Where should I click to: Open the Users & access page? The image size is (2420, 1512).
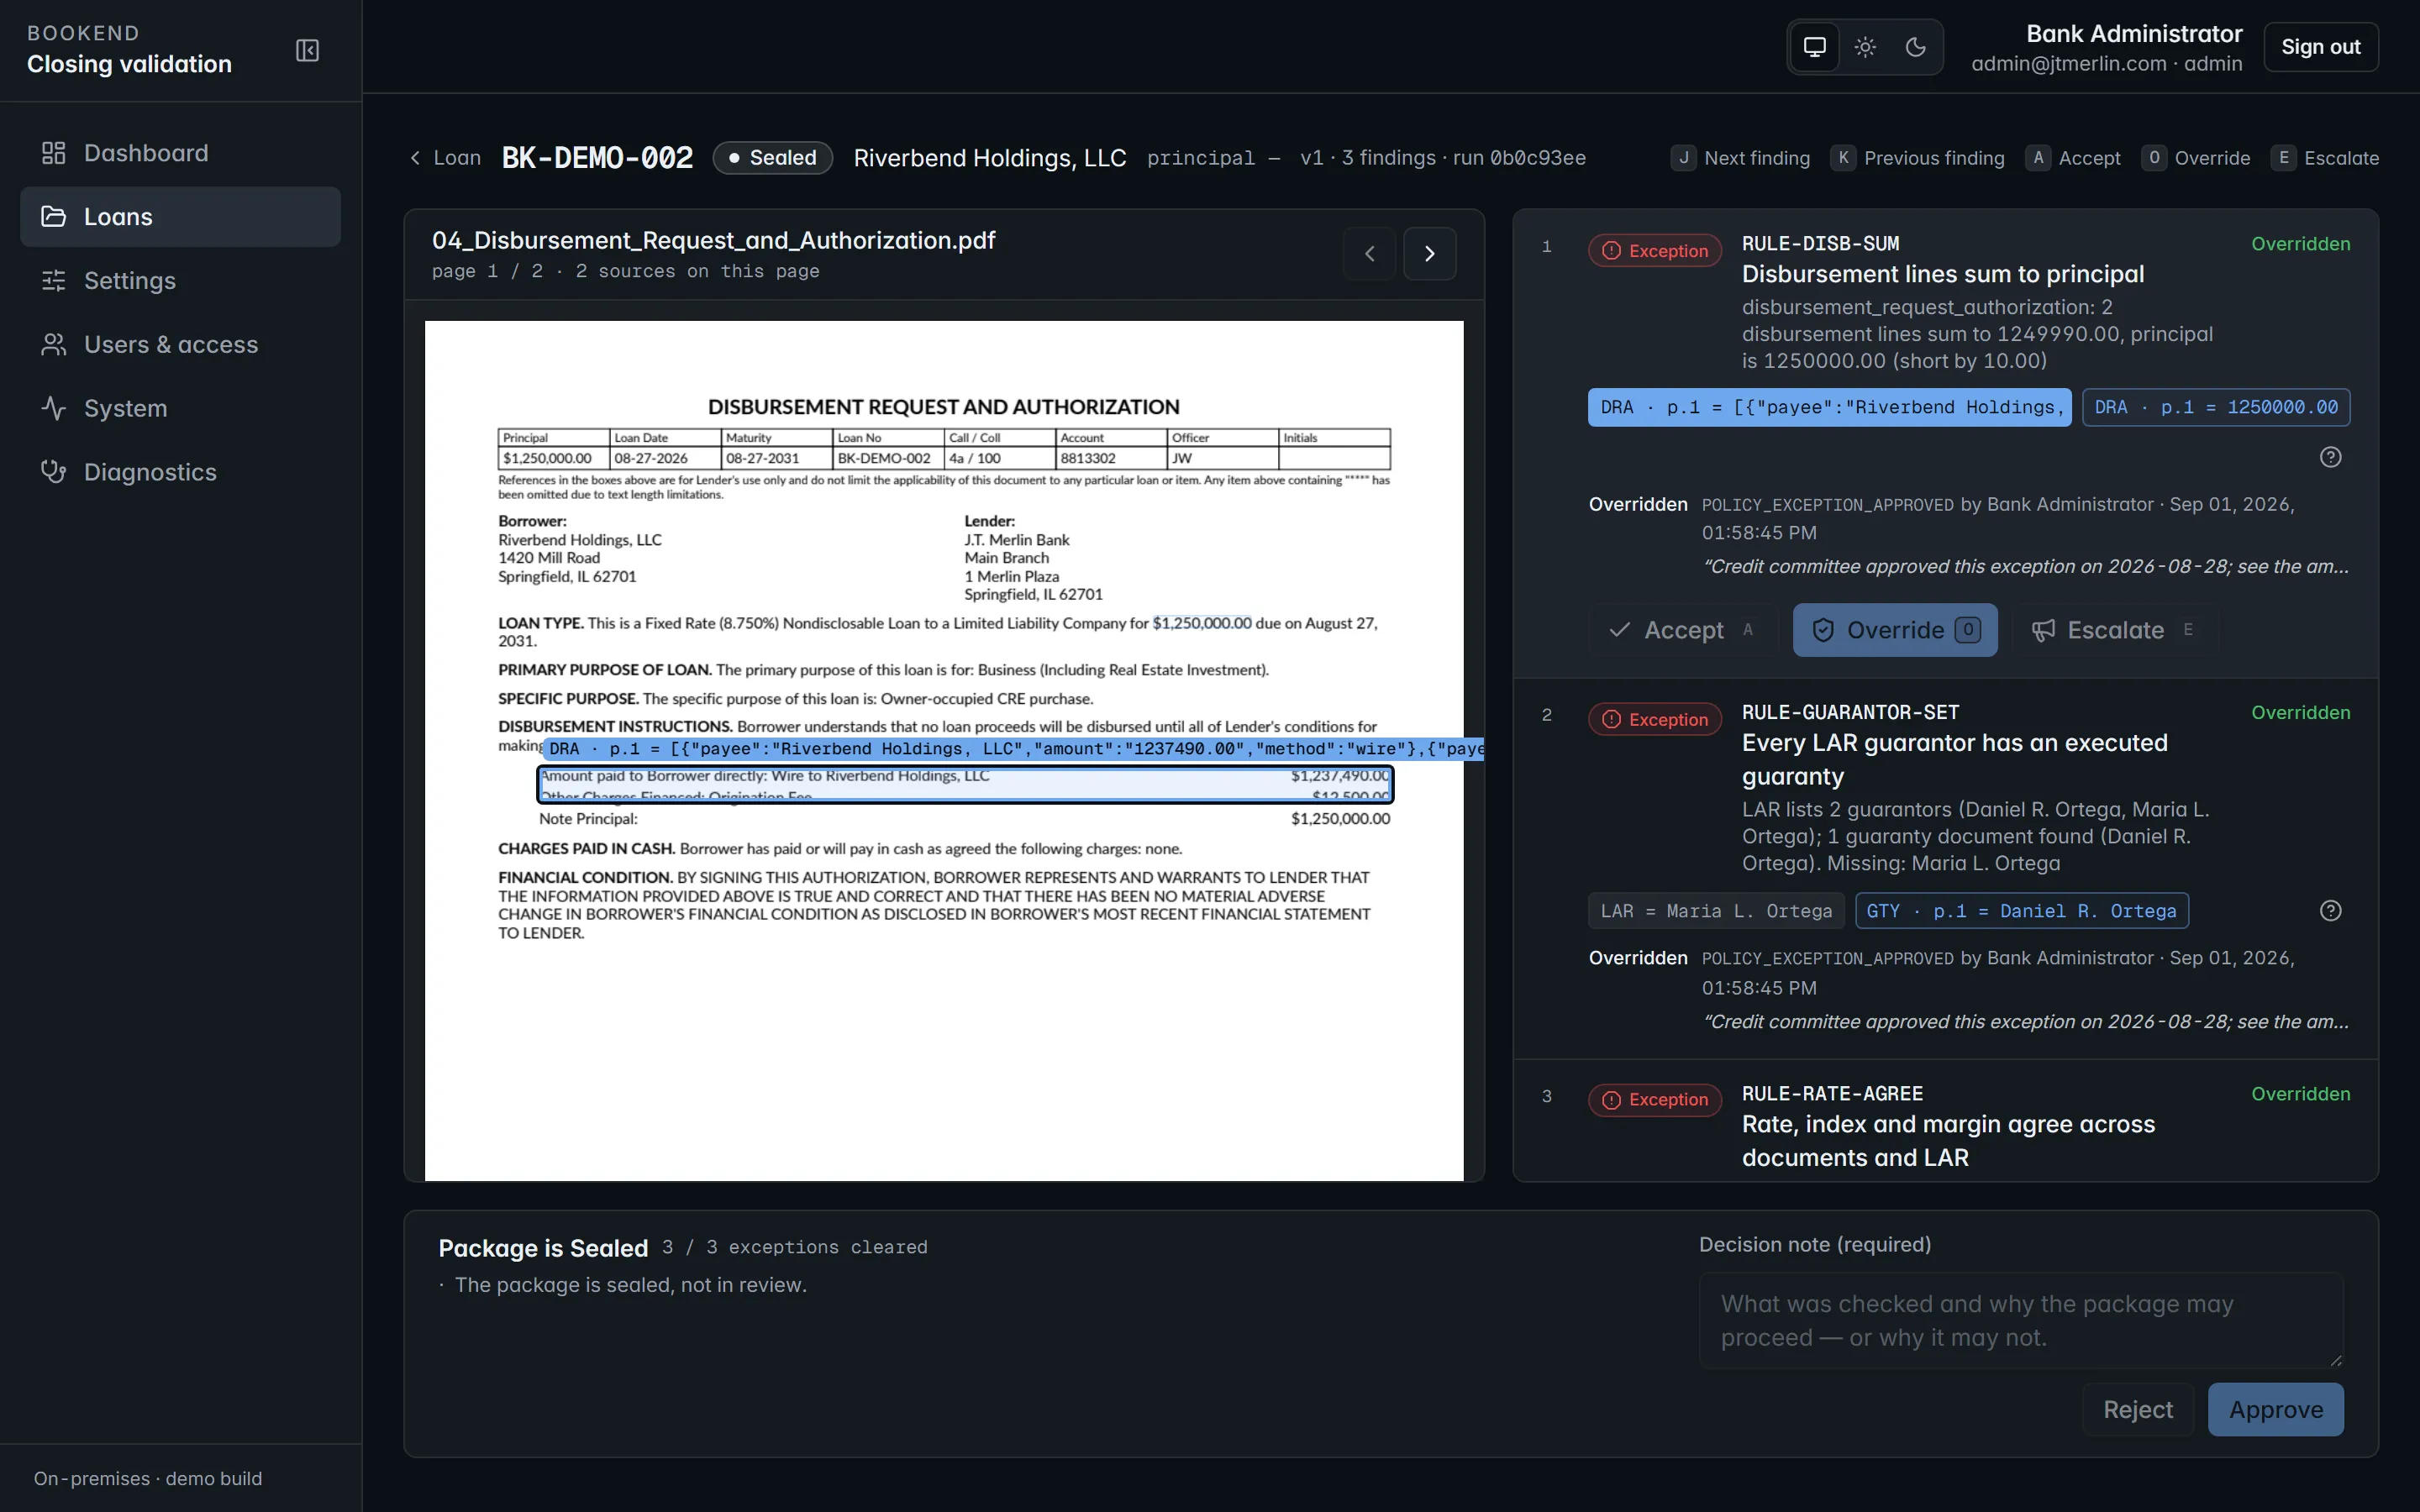pyautogui.click(x=180, y=345)
